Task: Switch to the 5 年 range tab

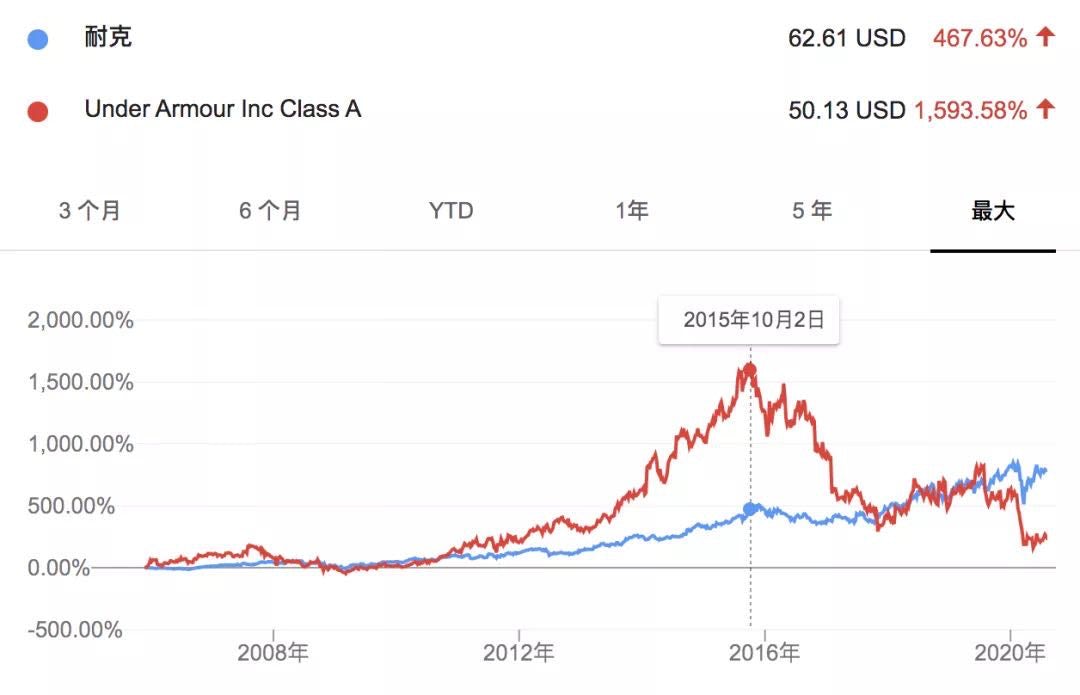Action: [812, 211]
